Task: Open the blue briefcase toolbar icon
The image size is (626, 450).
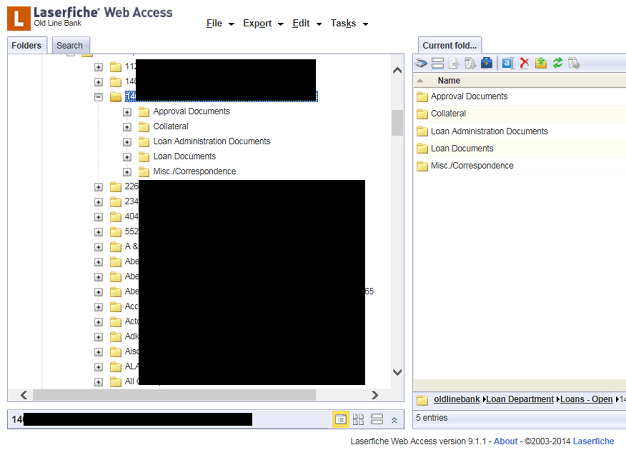Action: (487, 63)
